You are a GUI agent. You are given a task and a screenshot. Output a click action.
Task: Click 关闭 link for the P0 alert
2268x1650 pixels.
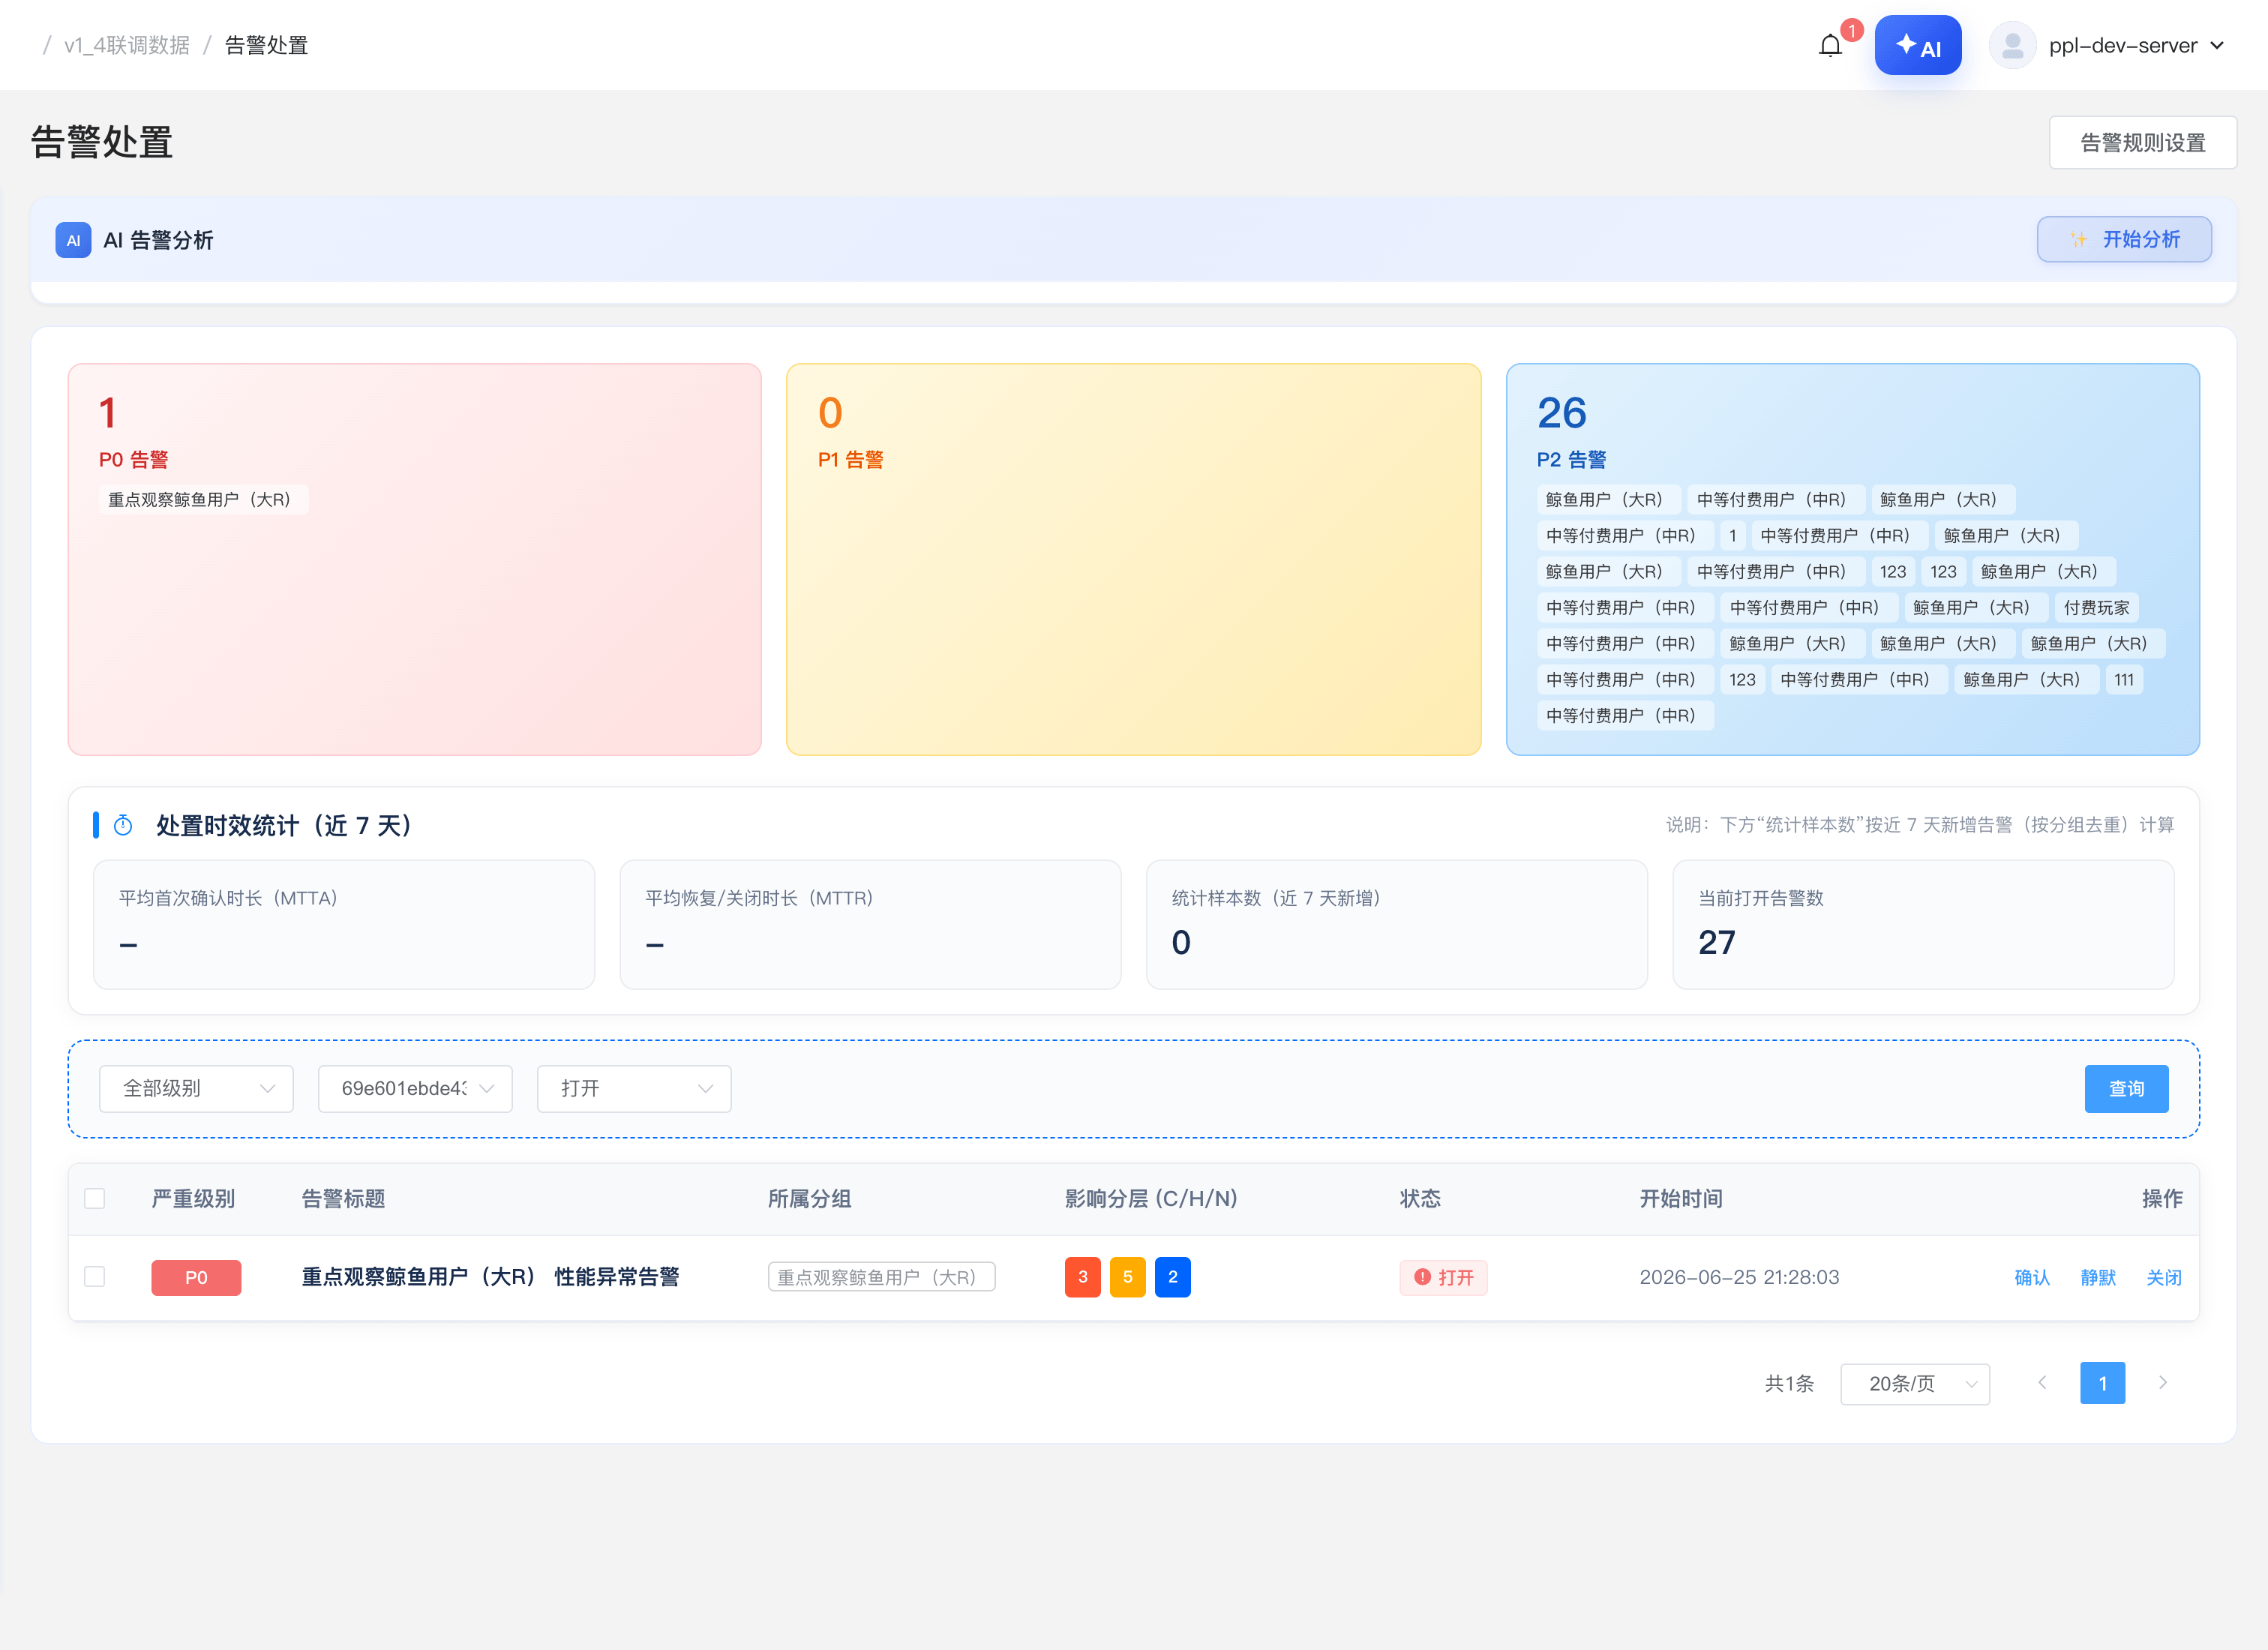pyautogui.click(x=2163, y=1277)
